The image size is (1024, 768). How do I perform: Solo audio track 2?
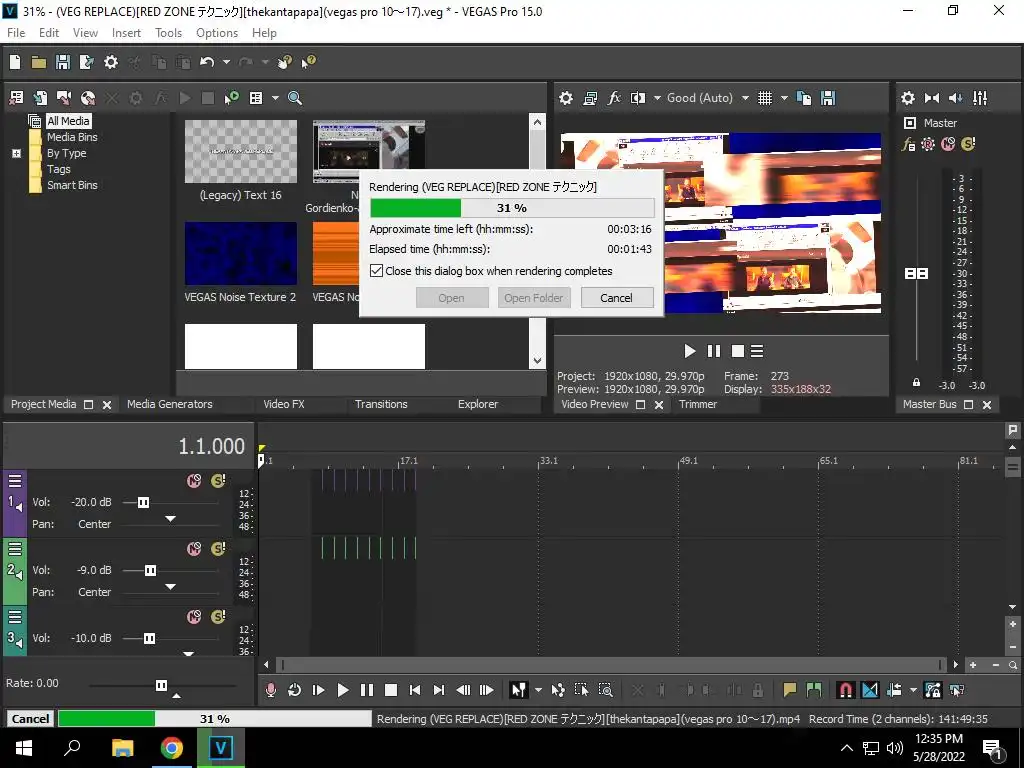click(x=218, y=549)
